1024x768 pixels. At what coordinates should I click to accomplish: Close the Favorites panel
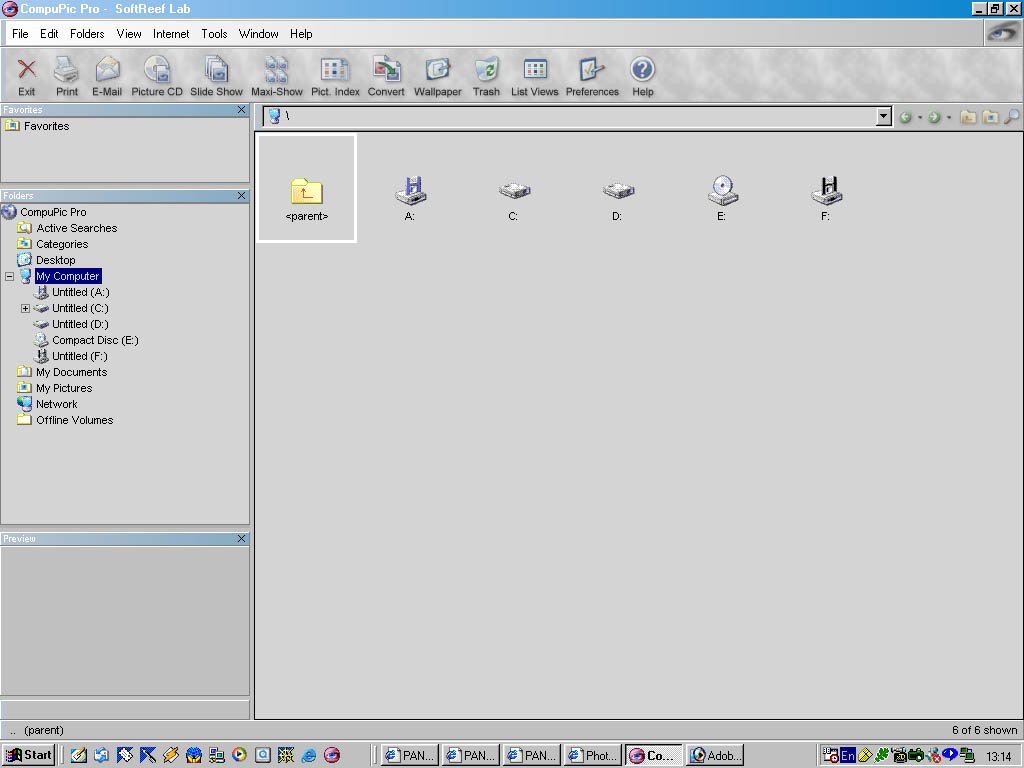[x=242, y=110]
